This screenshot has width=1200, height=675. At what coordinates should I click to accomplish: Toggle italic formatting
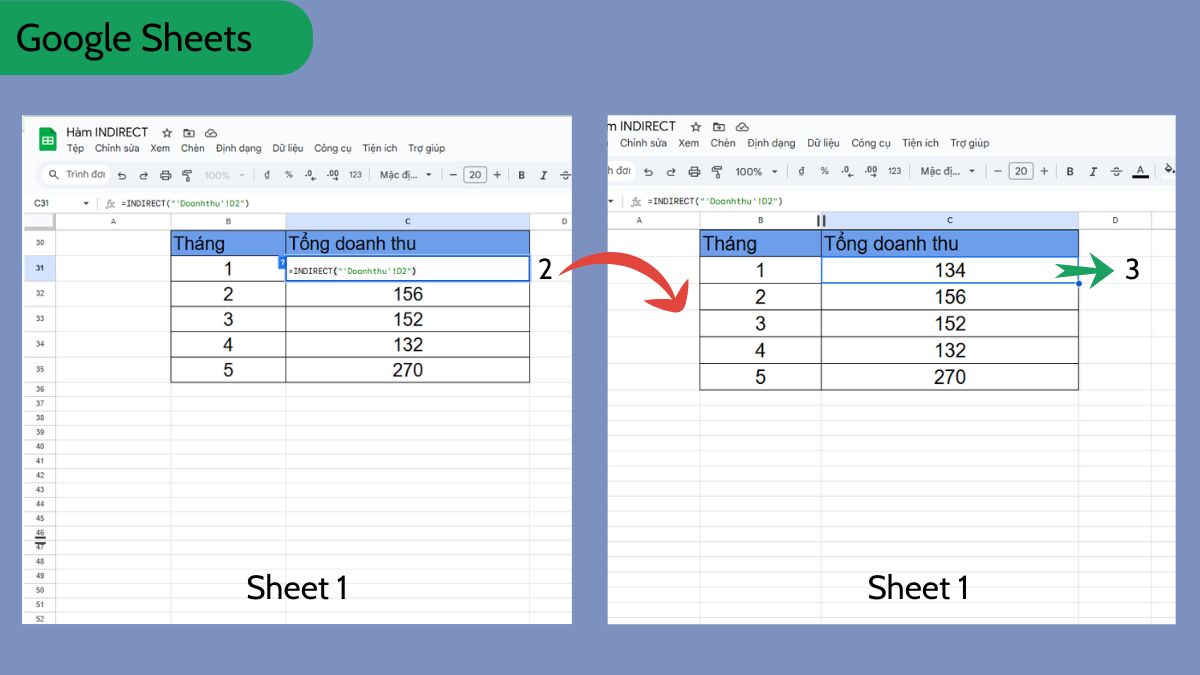click(x=541, y=174)
